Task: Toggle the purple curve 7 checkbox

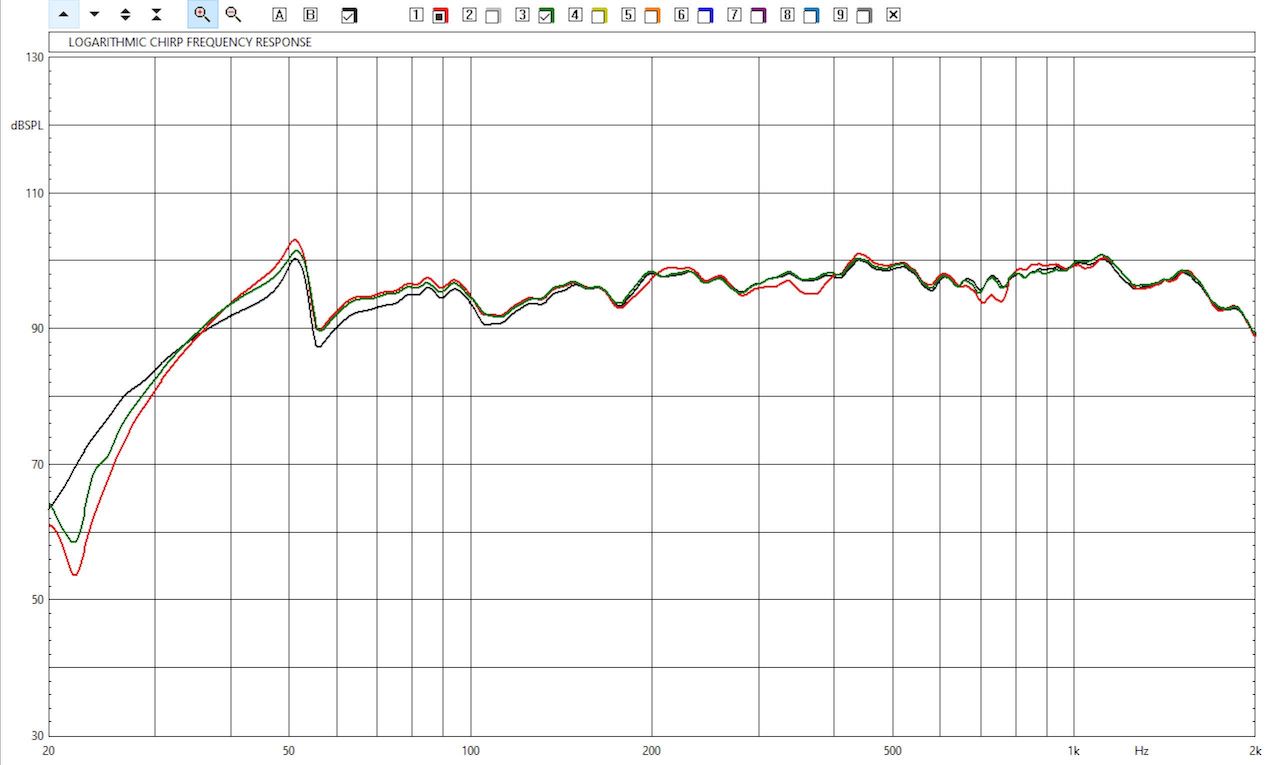Action: coord(757,16)
